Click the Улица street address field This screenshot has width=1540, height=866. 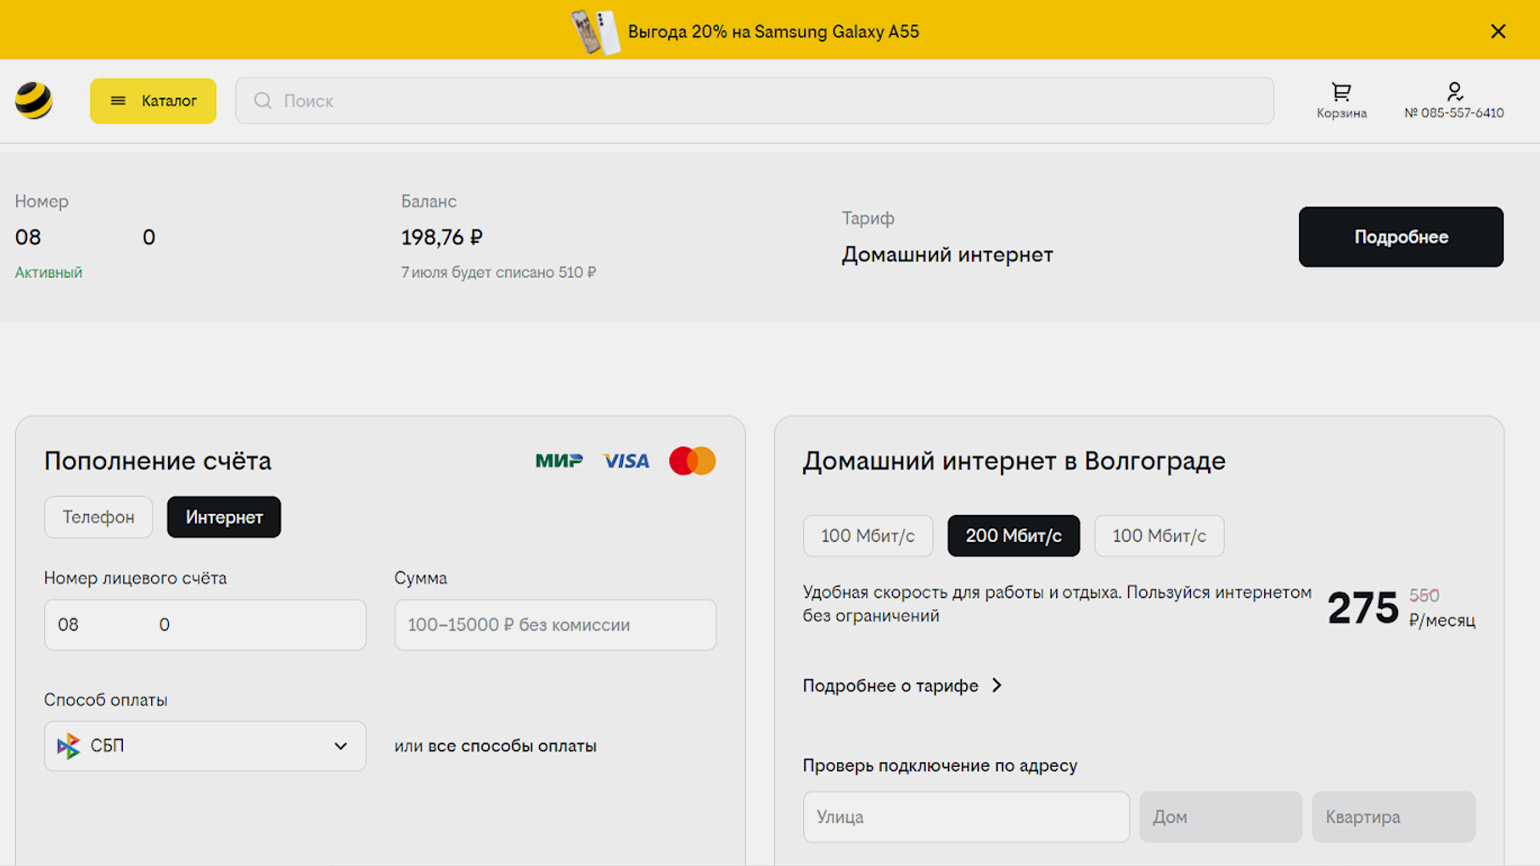coord(965,817)
